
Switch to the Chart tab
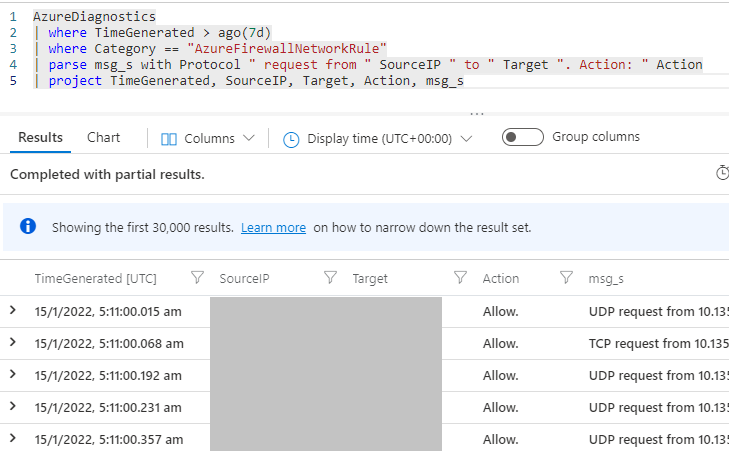[103, 137]
